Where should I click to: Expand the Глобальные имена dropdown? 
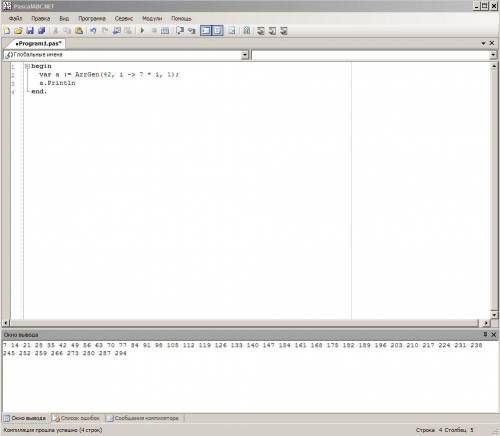tap(245, 55)
